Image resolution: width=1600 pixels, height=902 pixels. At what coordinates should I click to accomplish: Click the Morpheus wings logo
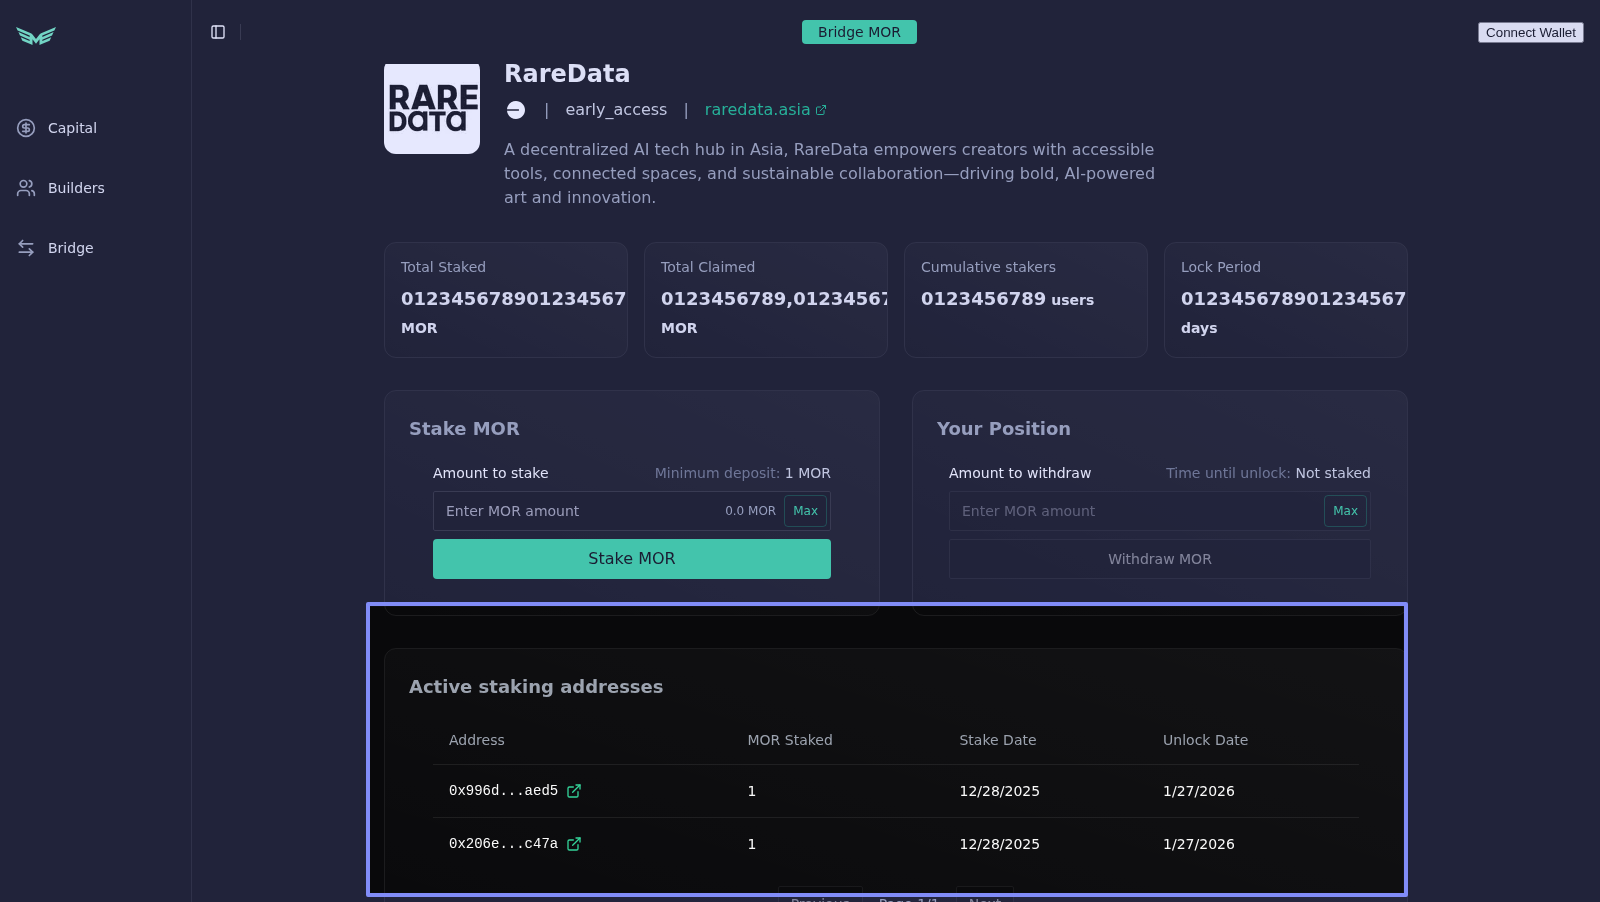coord(36,36)
